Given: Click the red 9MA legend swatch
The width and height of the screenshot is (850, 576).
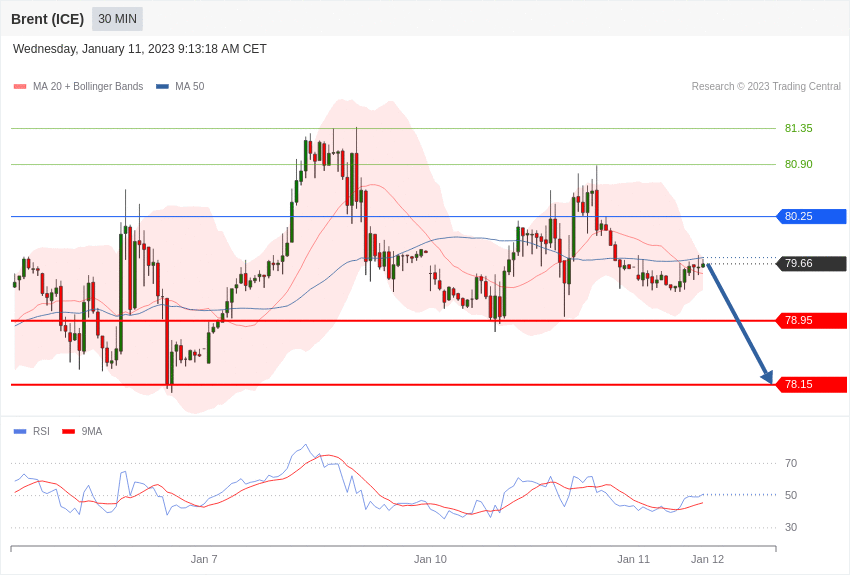Looking at the screenshot, I should coord(69,431).
